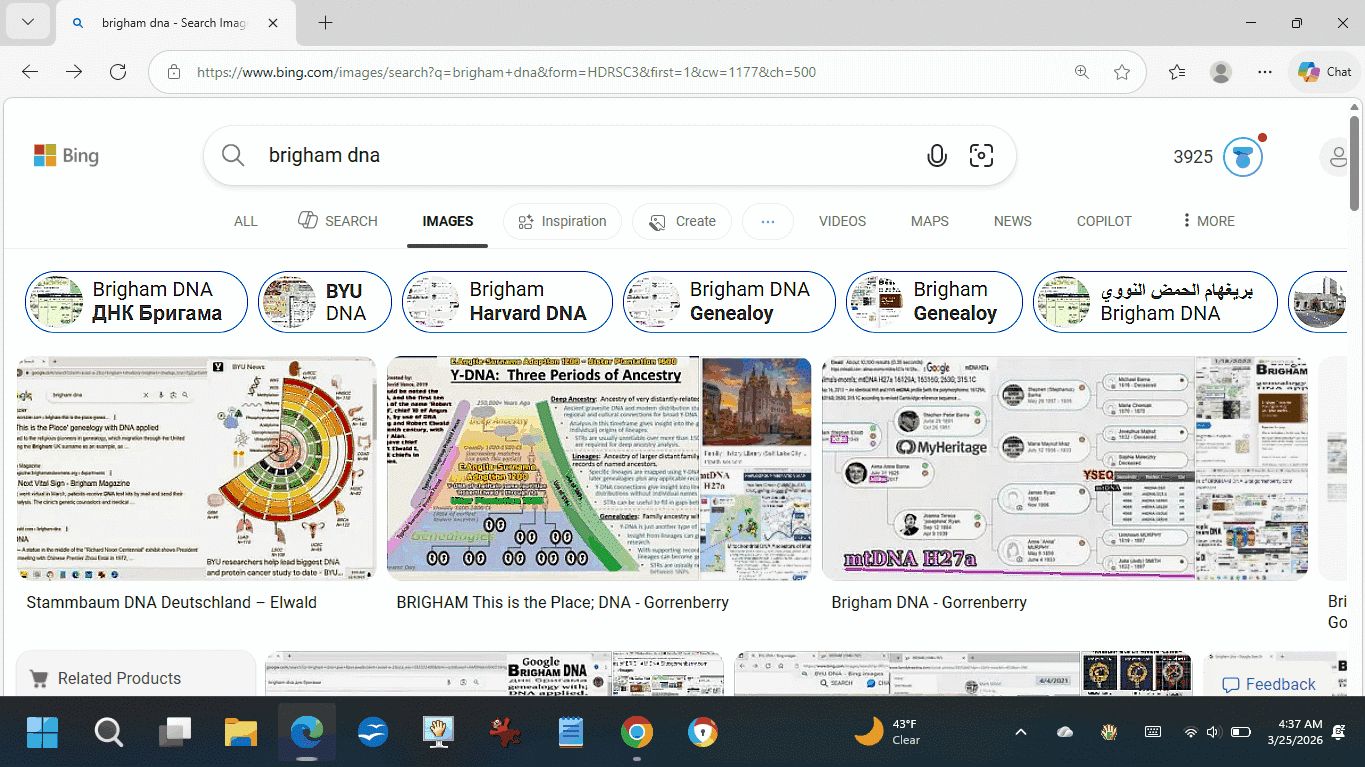Click the Microsoft Rewards medal icon
Screen dimensions: 1365x767
(x=1243, y=156)
